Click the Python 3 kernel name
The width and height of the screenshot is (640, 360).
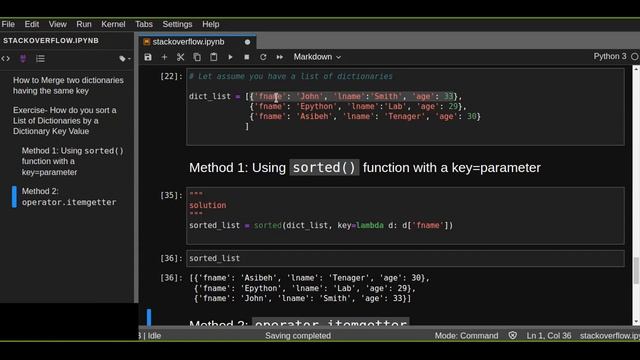pos(610,56)
